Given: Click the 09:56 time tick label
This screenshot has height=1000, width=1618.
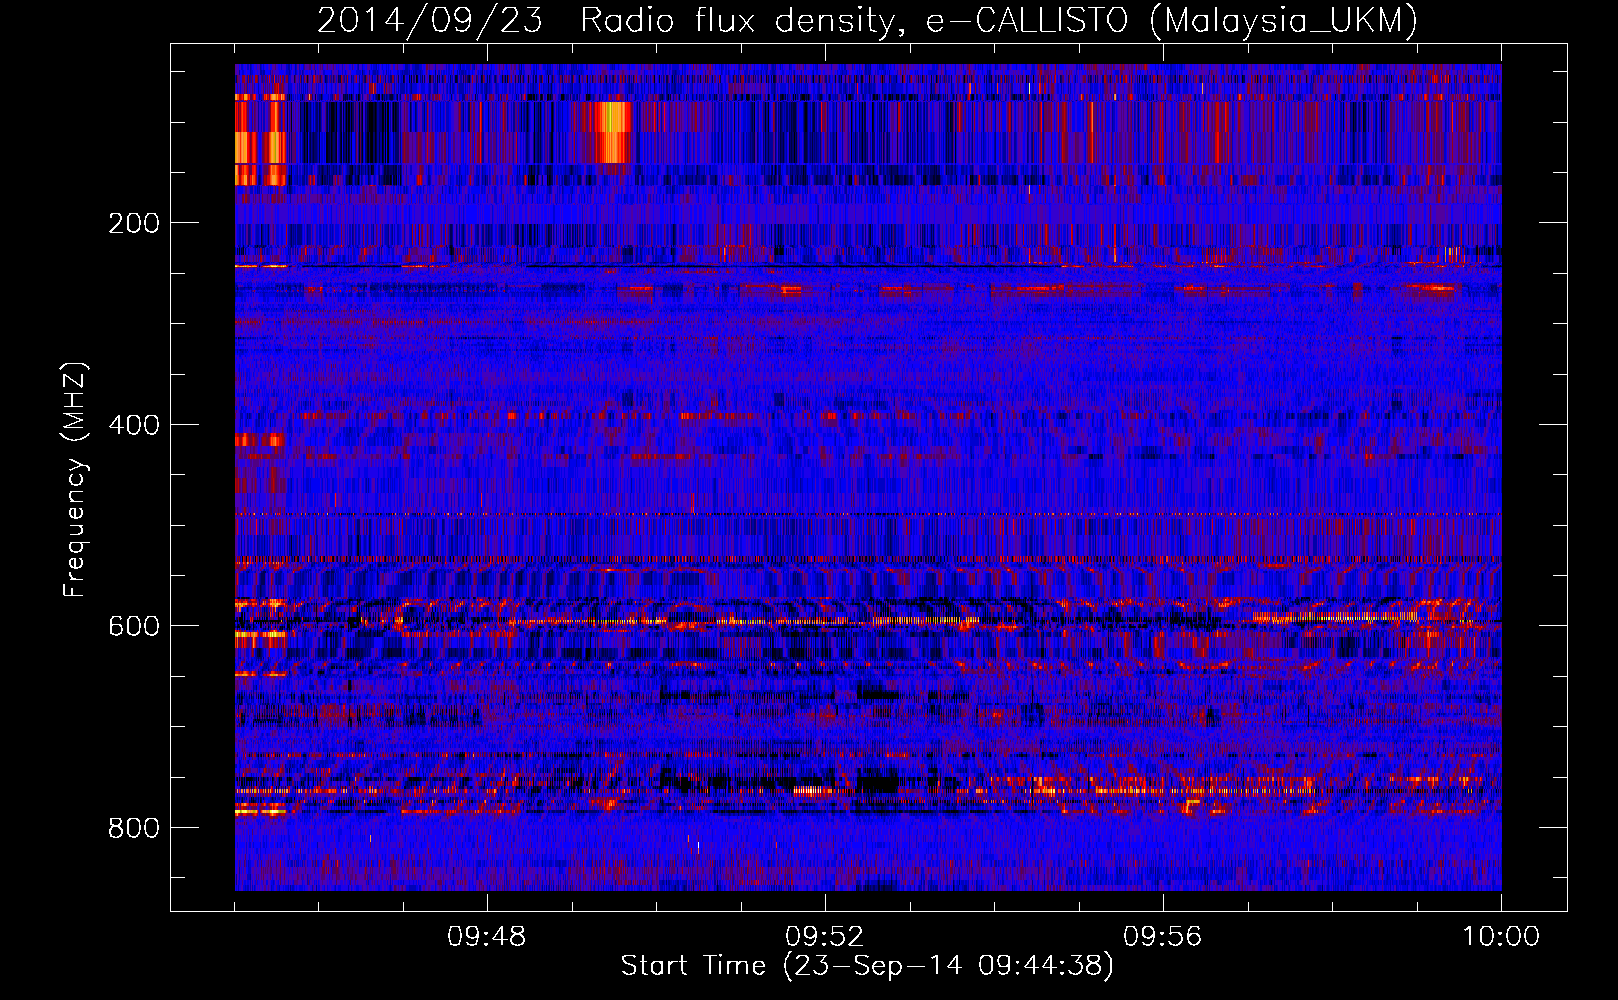Looking at the screenshot, I should [x=1163, y=937].
